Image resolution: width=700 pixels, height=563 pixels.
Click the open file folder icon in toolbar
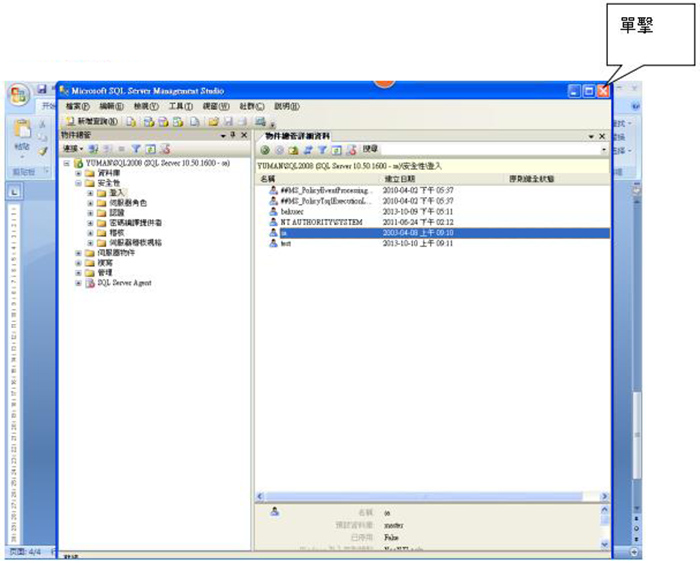pos(213,121)
